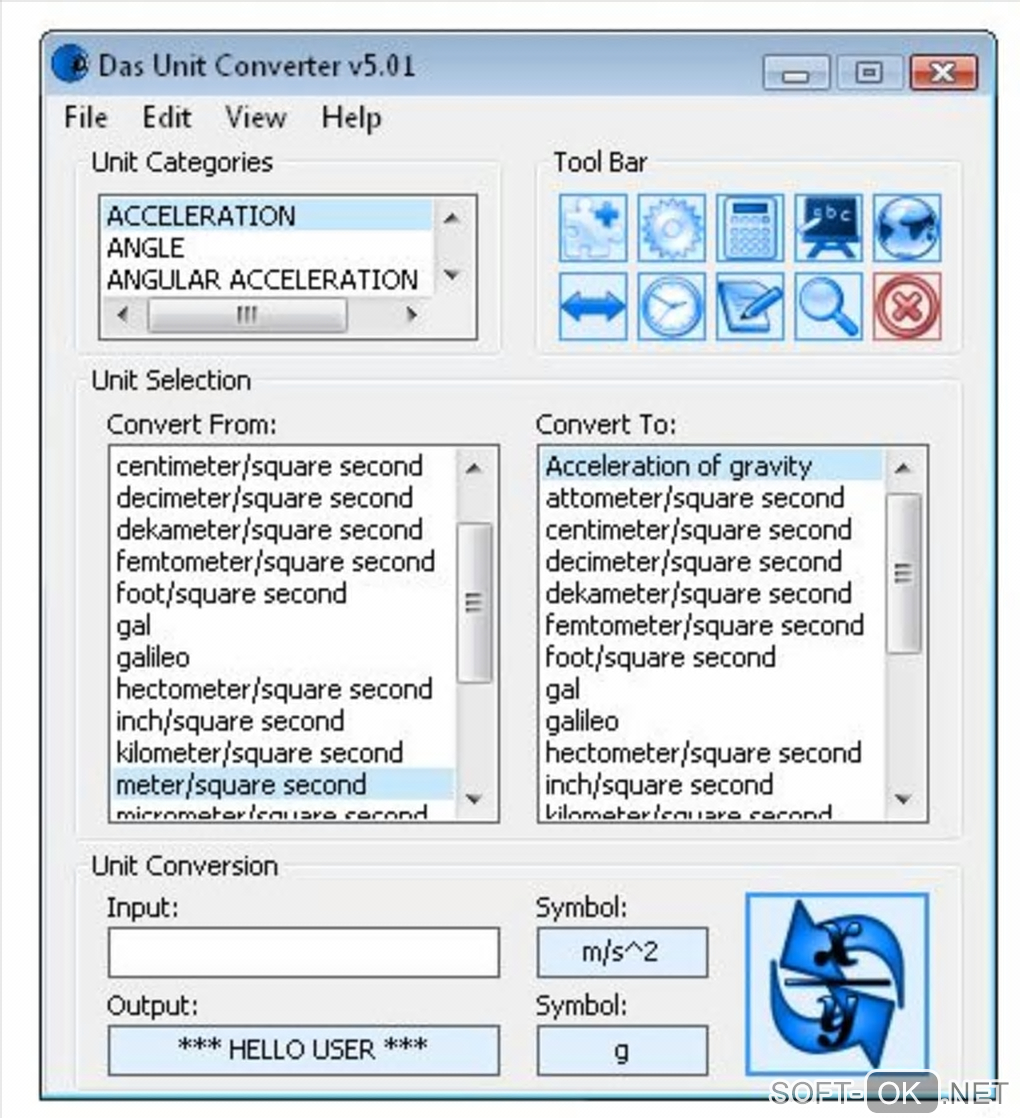Click the categories horizontal scrollbar thumb
Screen dimensions: 1020x1118
[247, 314]
